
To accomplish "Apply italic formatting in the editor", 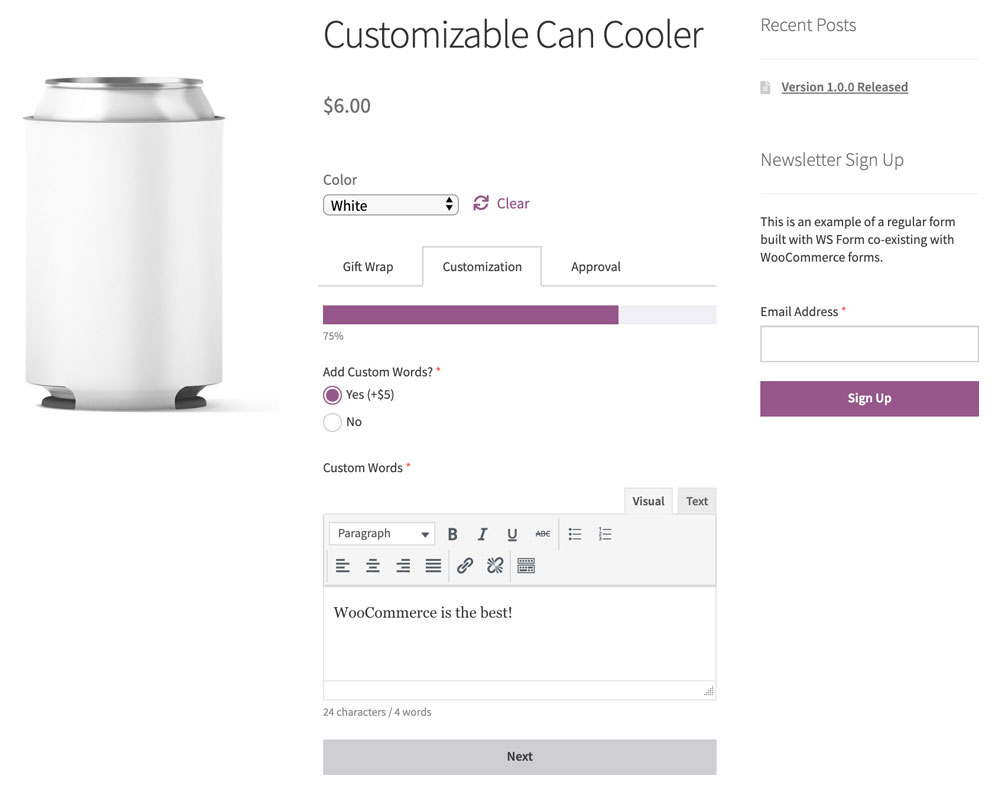I will click(482, 534).
